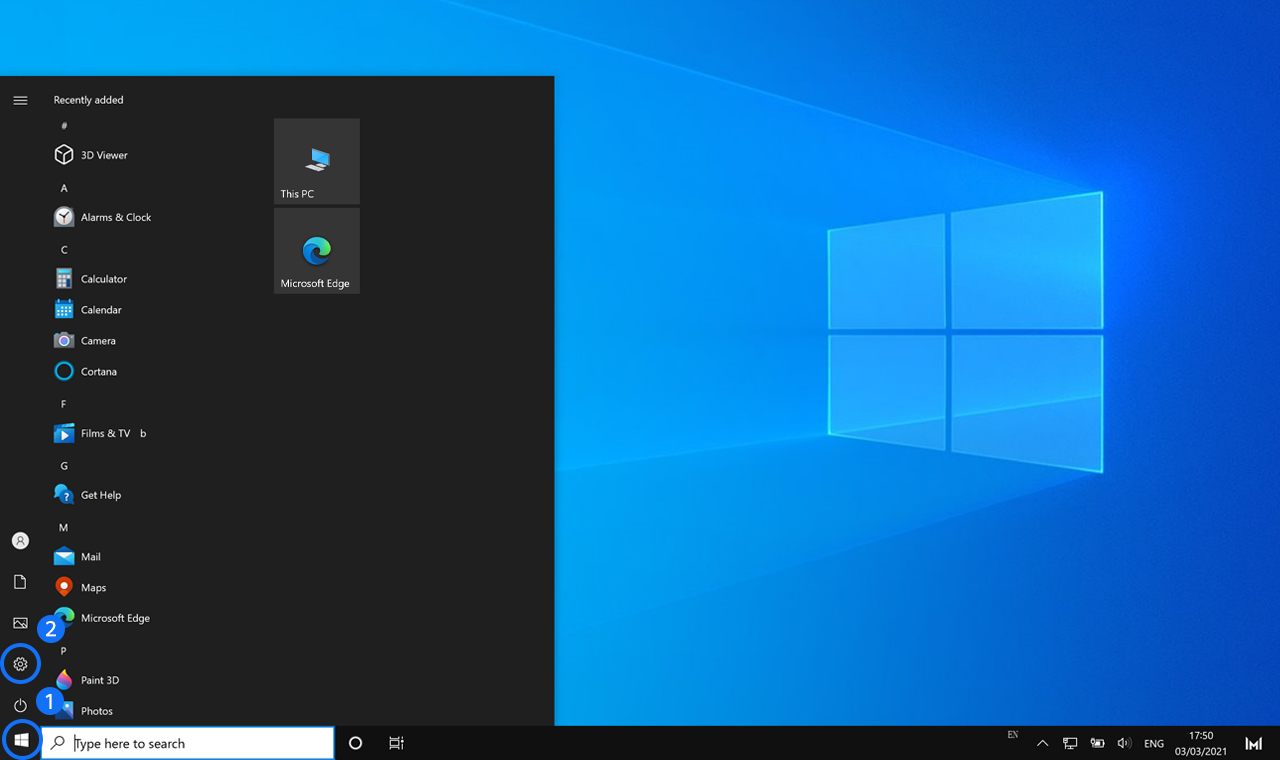Click the volume speaker tray icon

click(1124, 743)
